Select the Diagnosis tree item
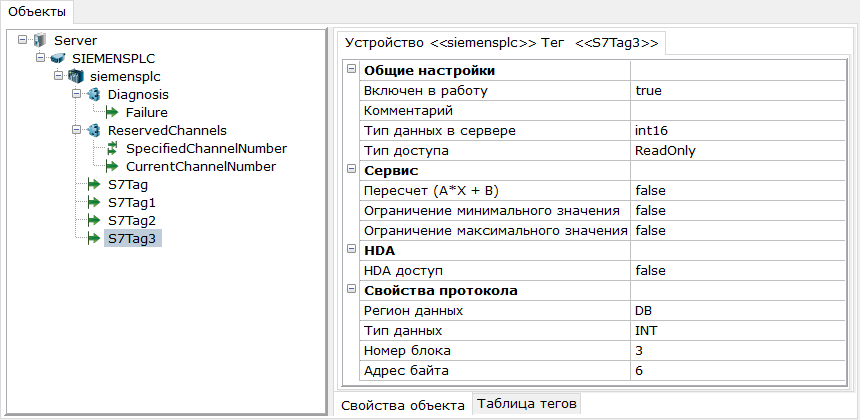Screen dimensions: 860x420 pyautogui.click(x=138, y=94)
